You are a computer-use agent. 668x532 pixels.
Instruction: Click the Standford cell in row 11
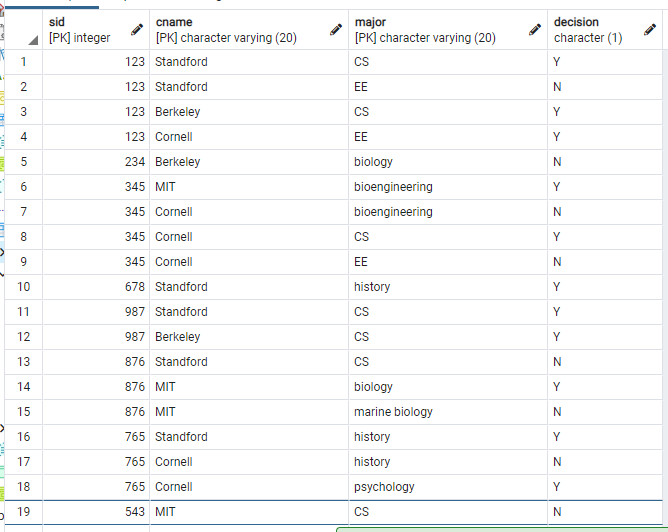coord(249,312)
